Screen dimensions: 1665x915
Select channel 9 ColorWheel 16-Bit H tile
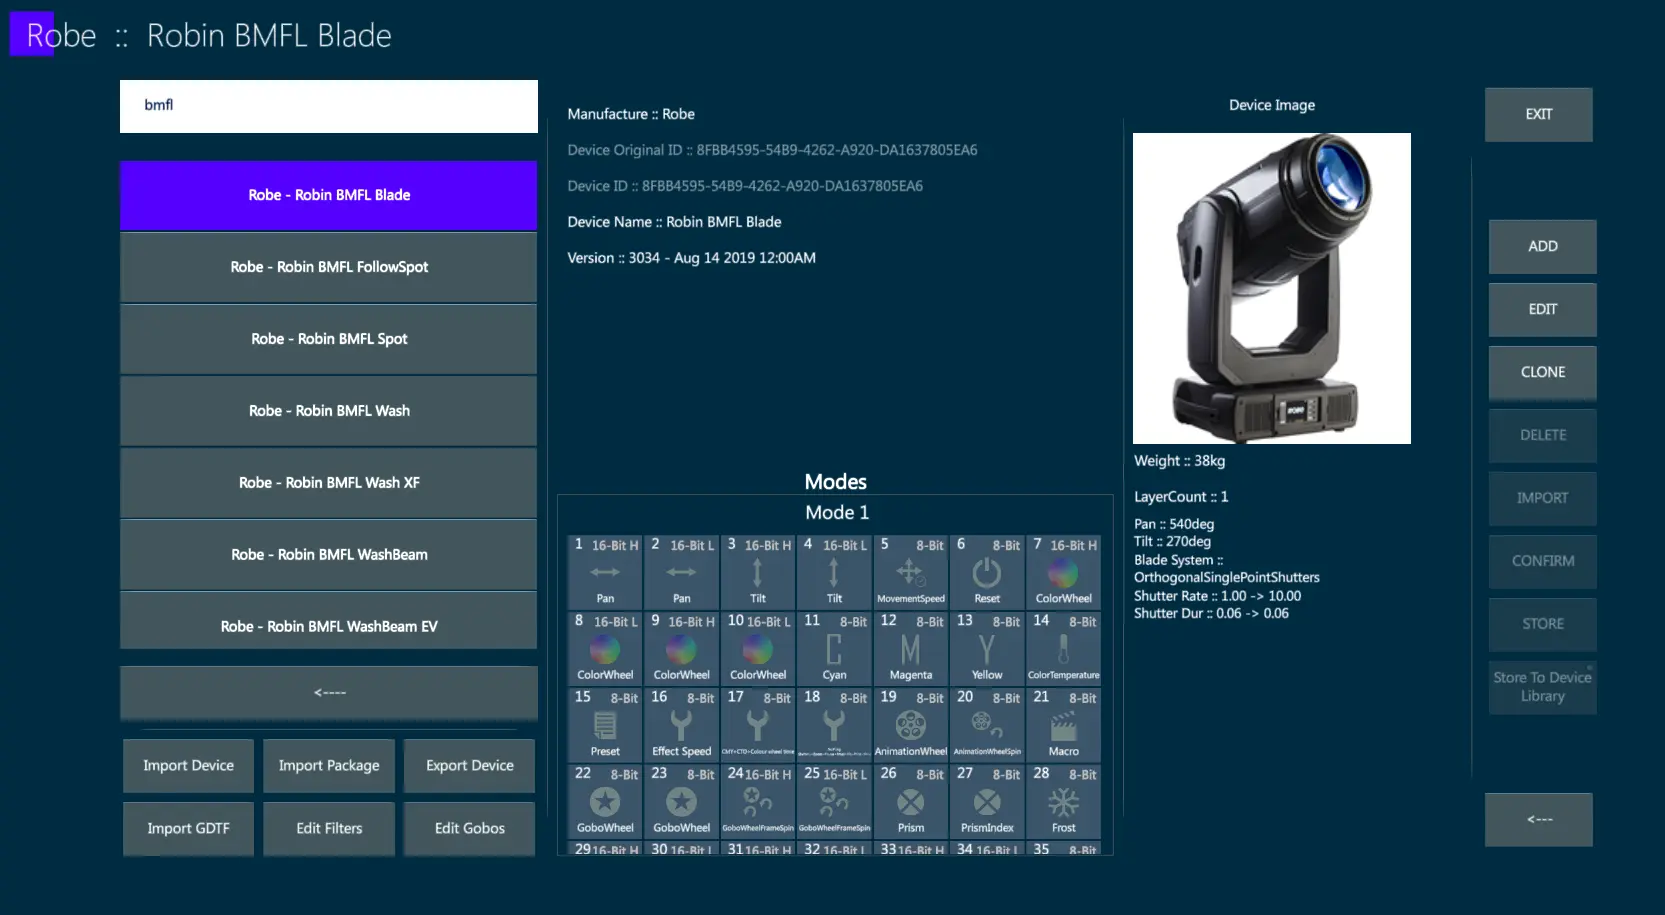pos(682,648)
